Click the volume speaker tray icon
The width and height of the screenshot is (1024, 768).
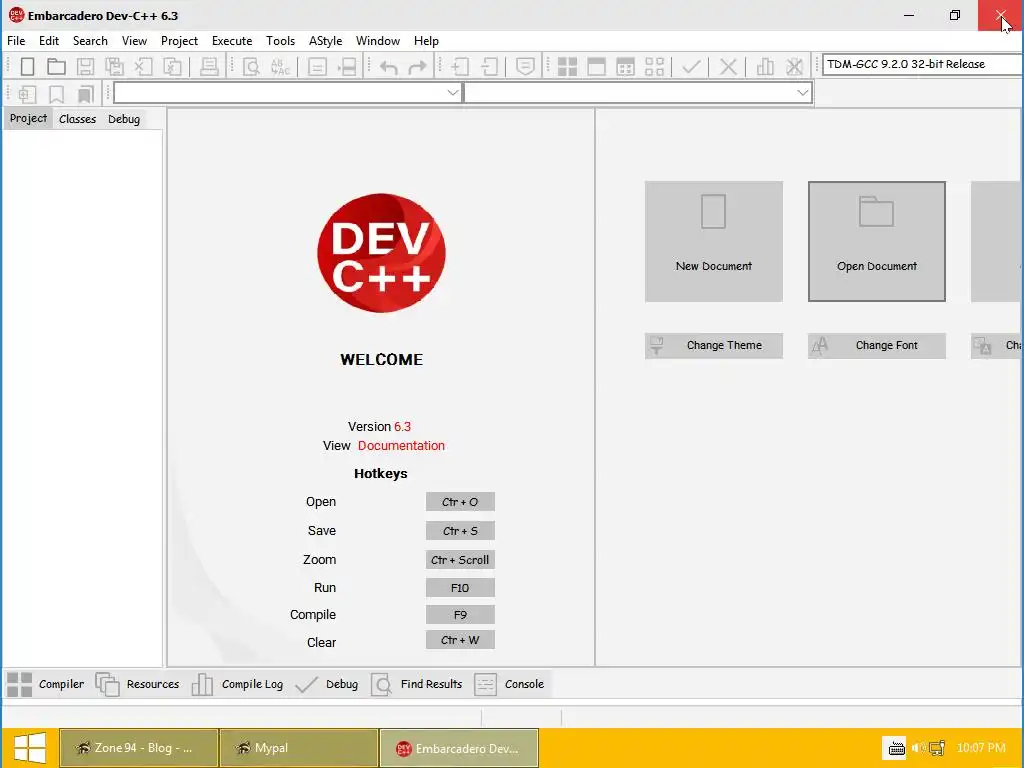tap(918, 748)
